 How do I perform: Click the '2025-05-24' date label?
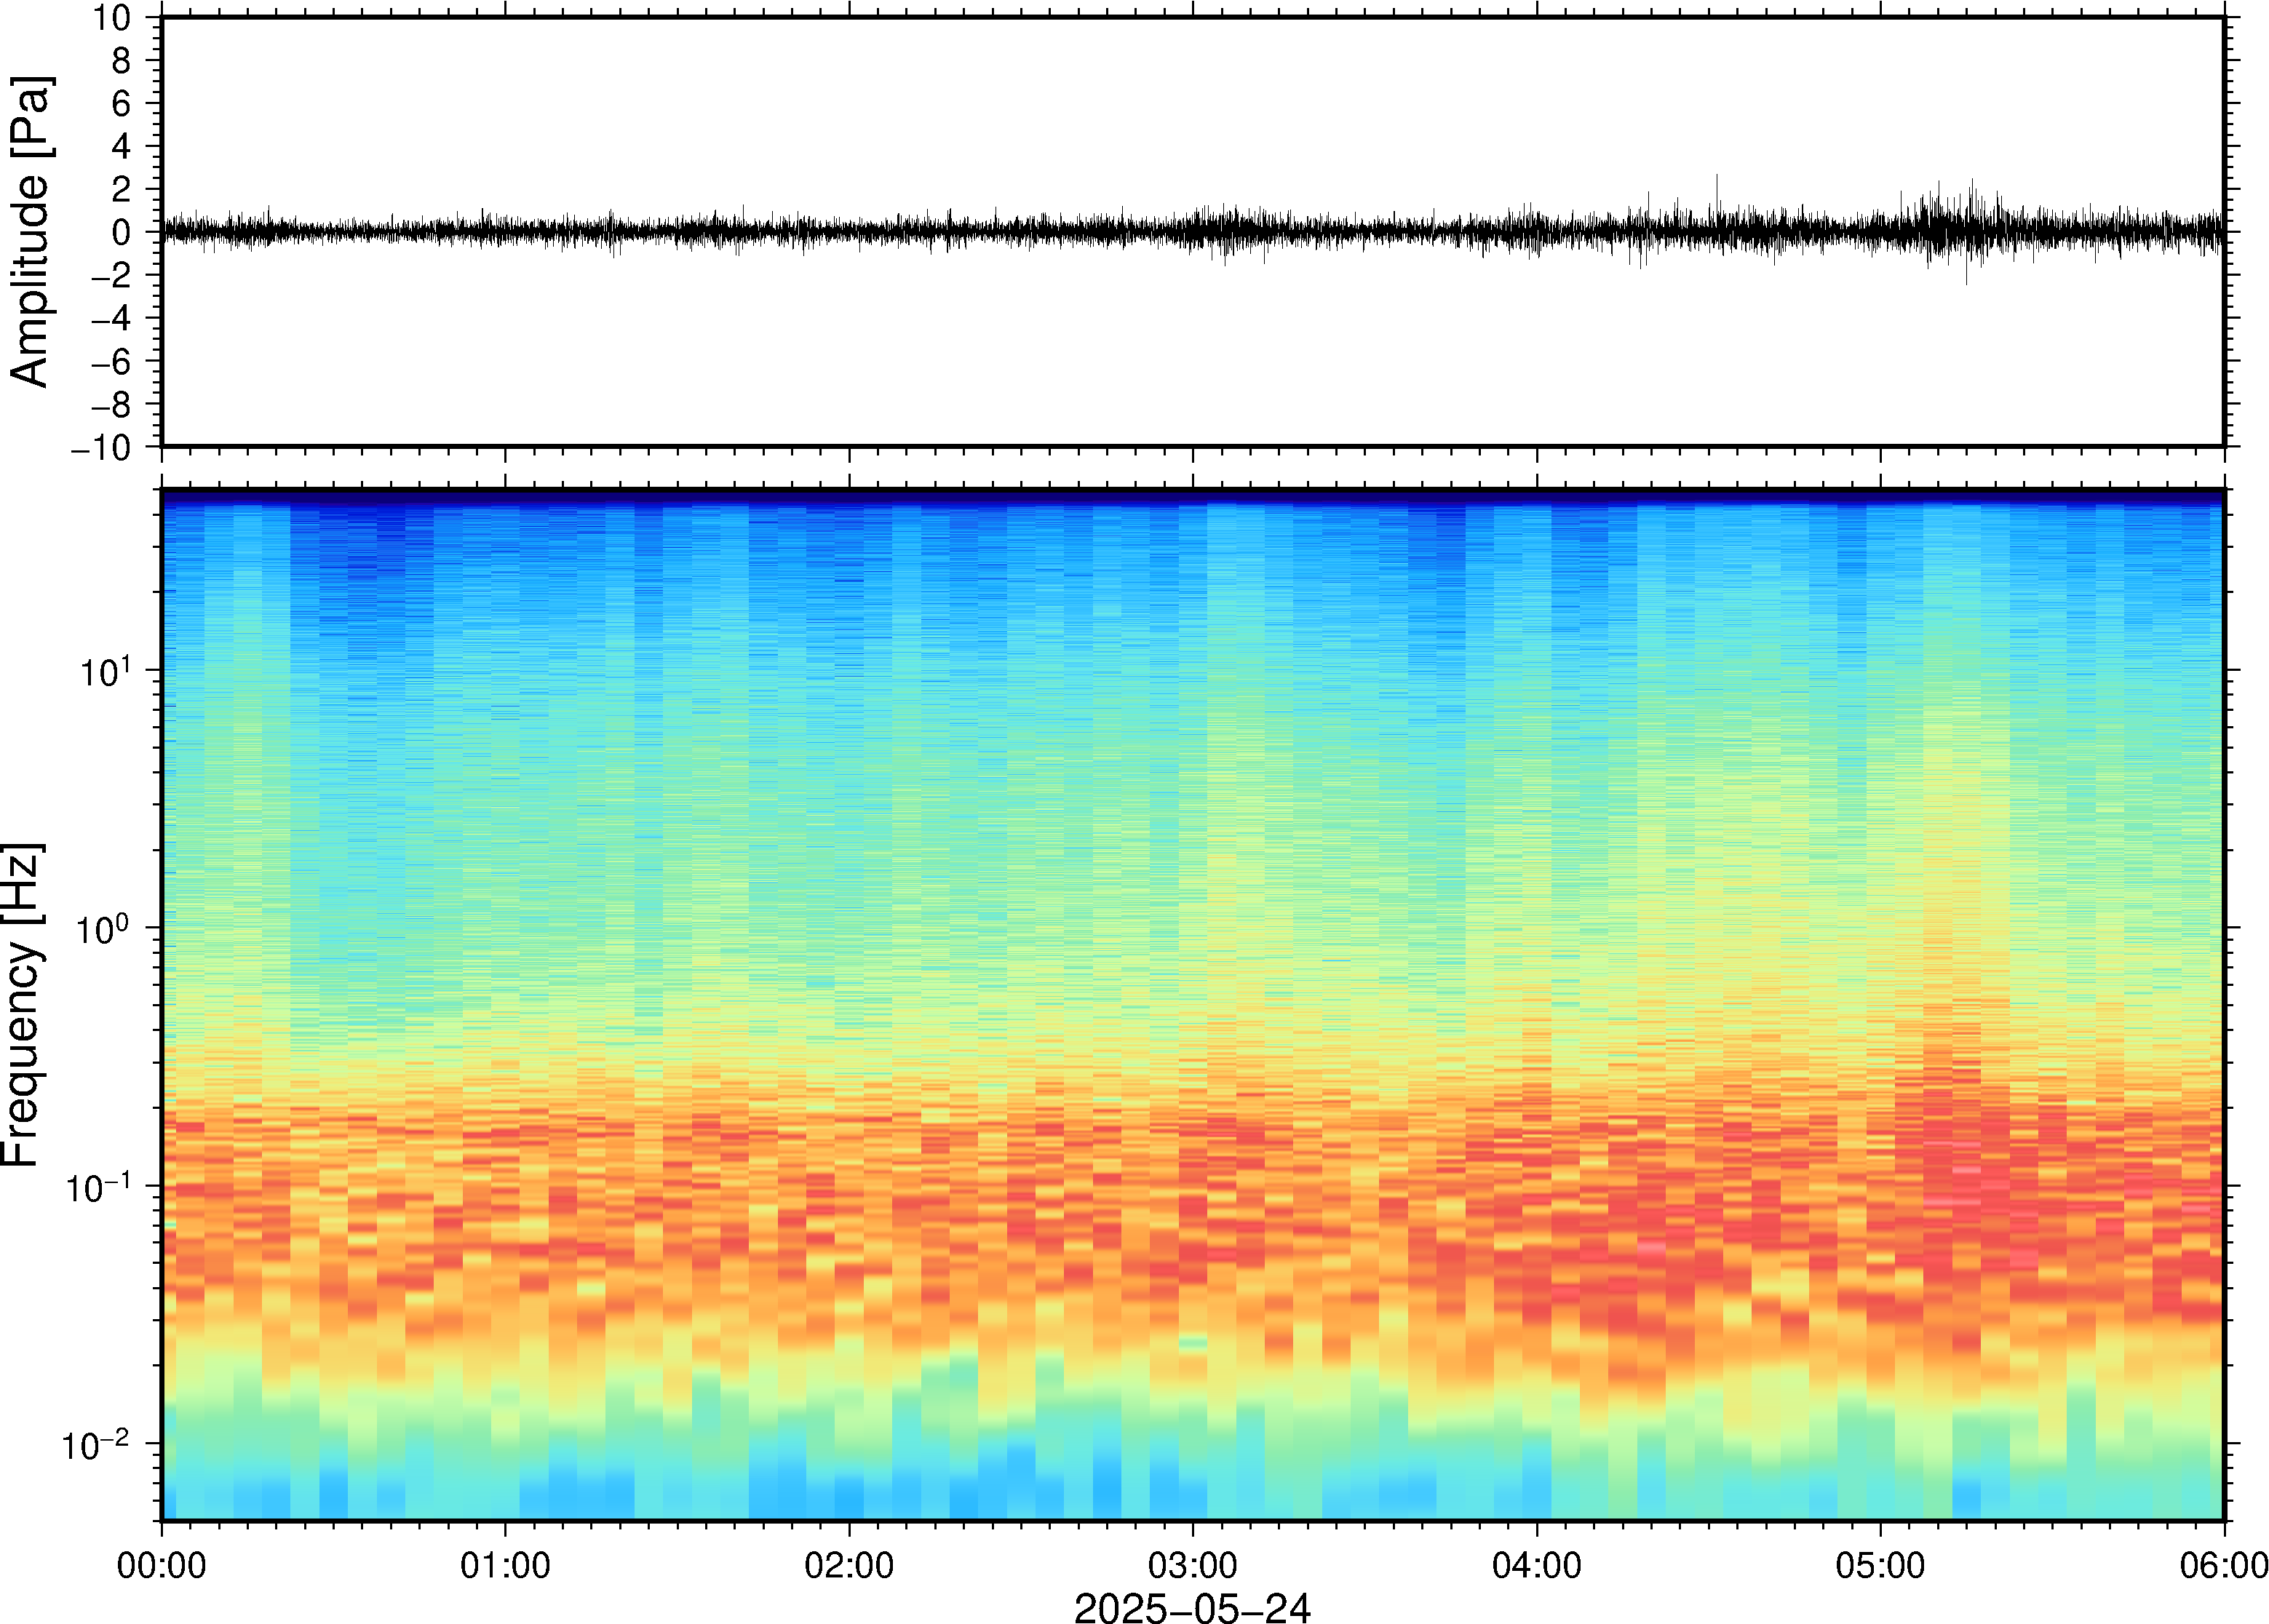pyautogui.click(x=1192, y=1607)
